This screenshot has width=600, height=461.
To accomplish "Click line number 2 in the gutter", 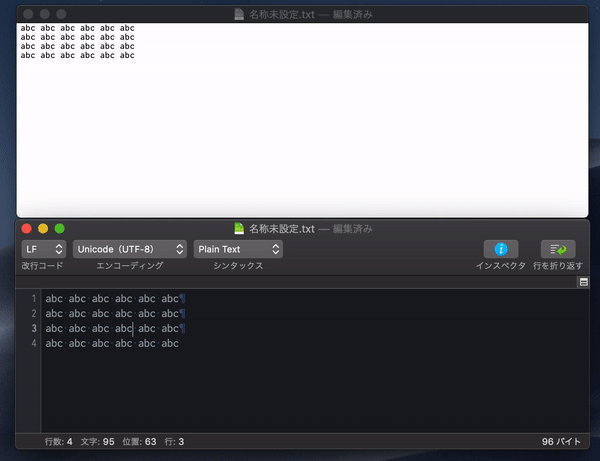I will click(x=34, y=313).
